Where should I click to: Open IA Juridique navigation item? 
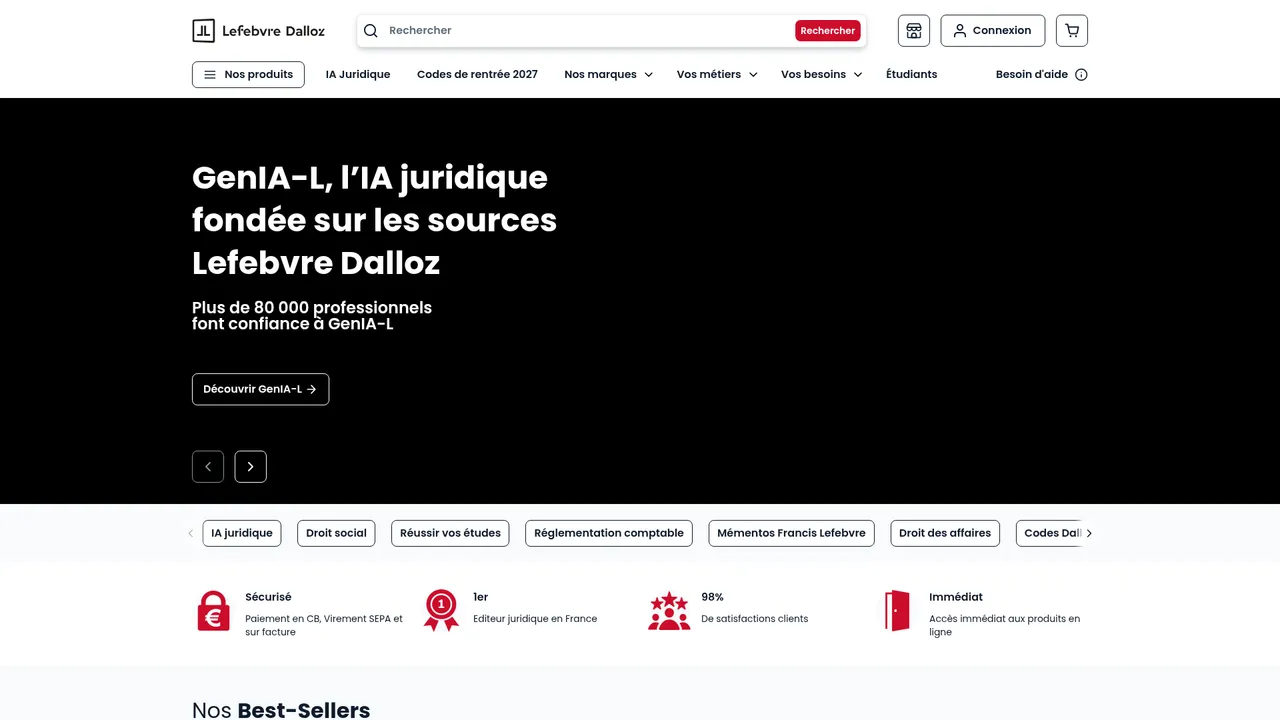coord(358,75)
